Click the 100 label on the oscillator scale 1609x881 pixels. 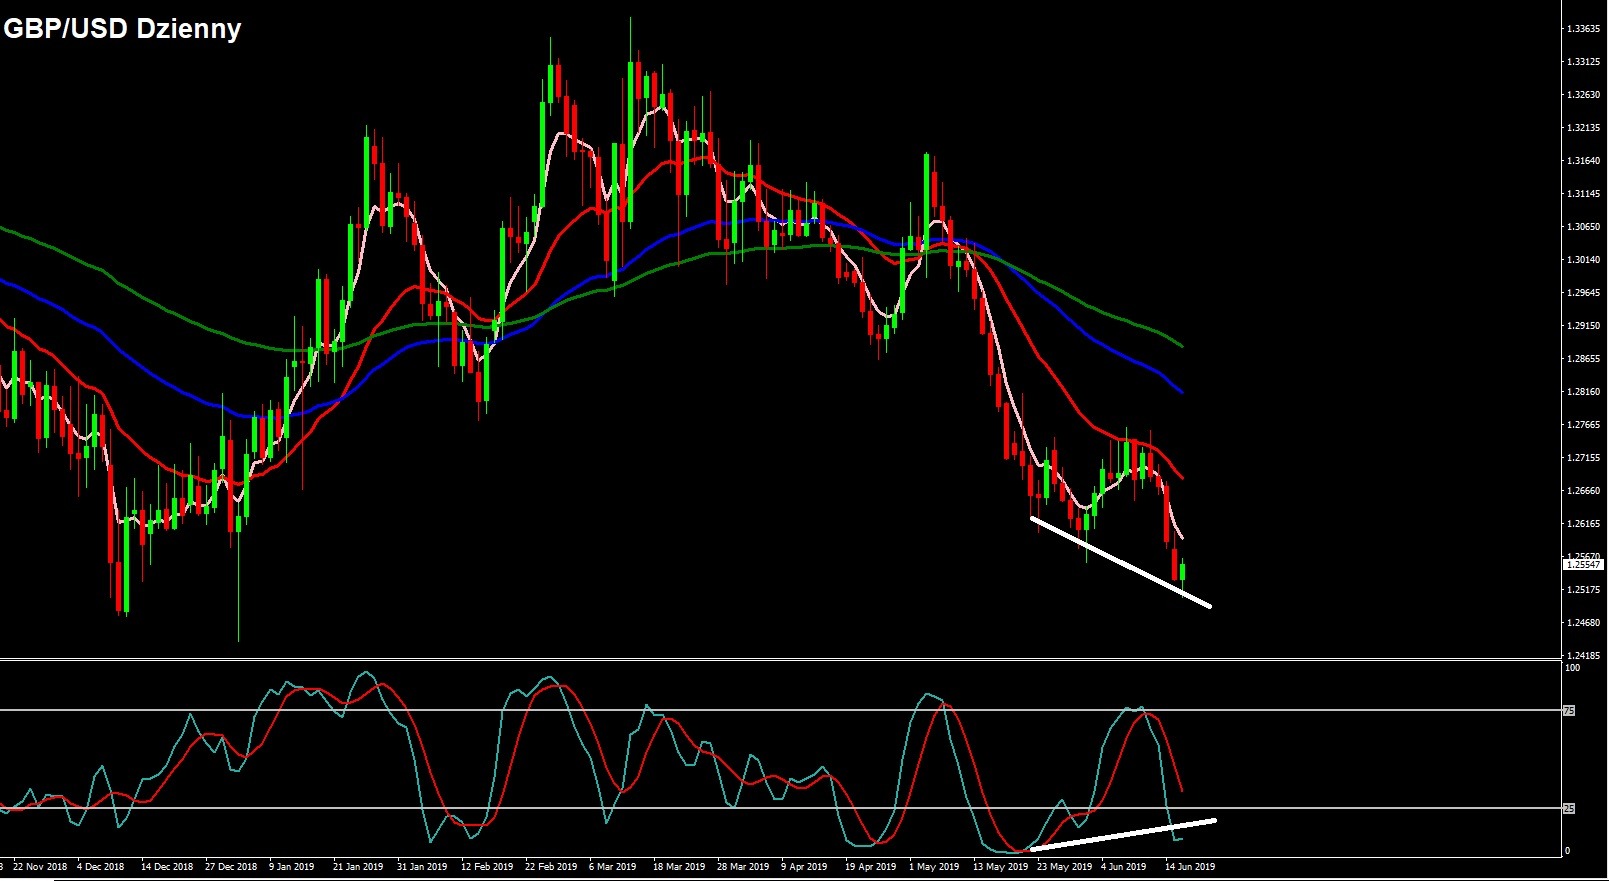[1572, 668]
